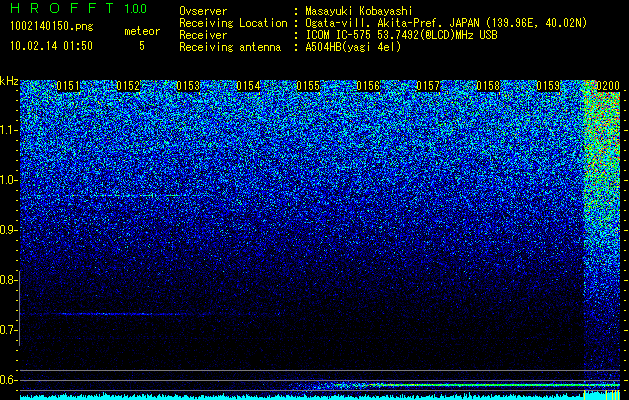The width and height of the screenshot is (629, 400).
Task: Click the 0200 time marker
Action: tap(608, 86)
